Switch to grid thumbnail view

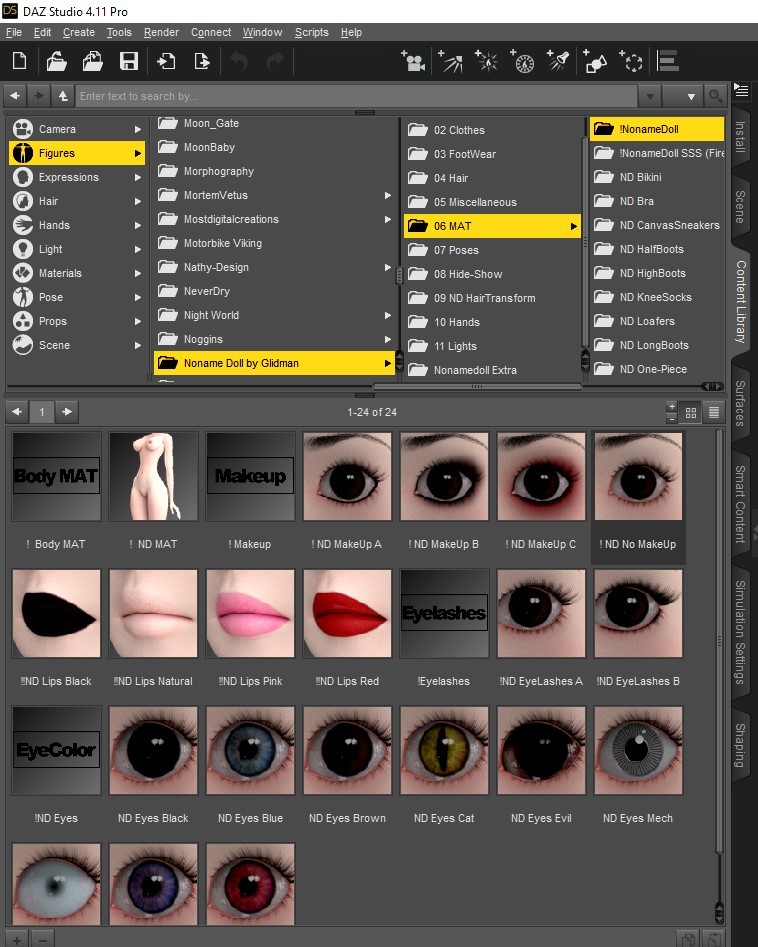691,413
